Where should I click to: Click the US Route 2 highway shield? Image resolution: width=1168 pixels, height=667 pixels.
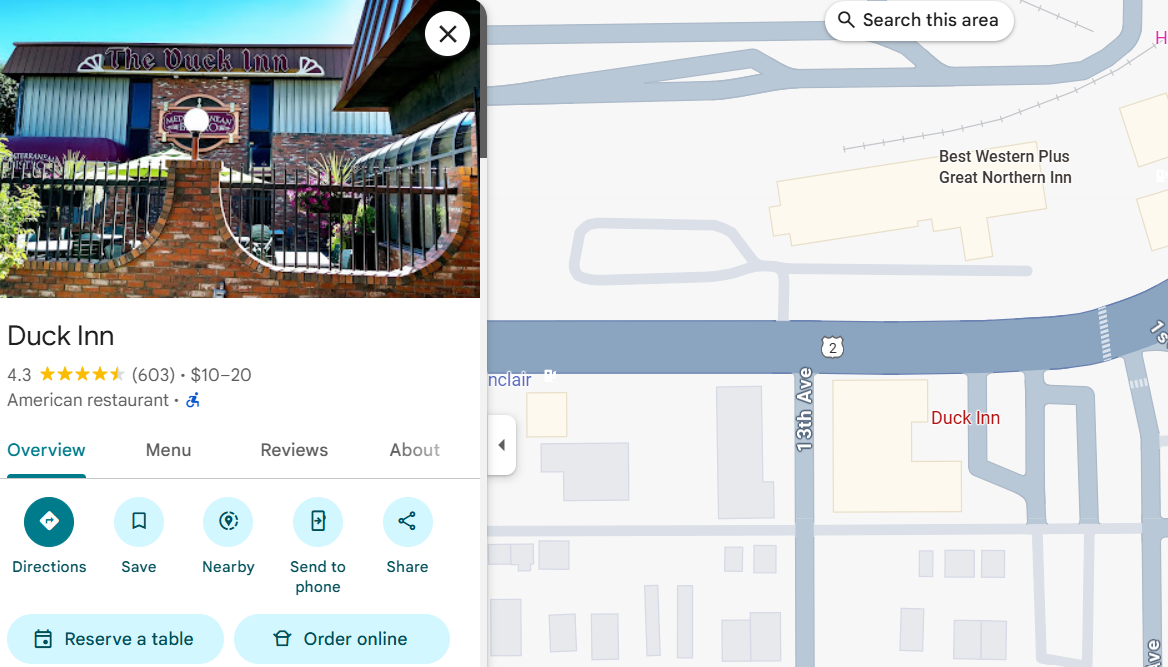point(833,347)
